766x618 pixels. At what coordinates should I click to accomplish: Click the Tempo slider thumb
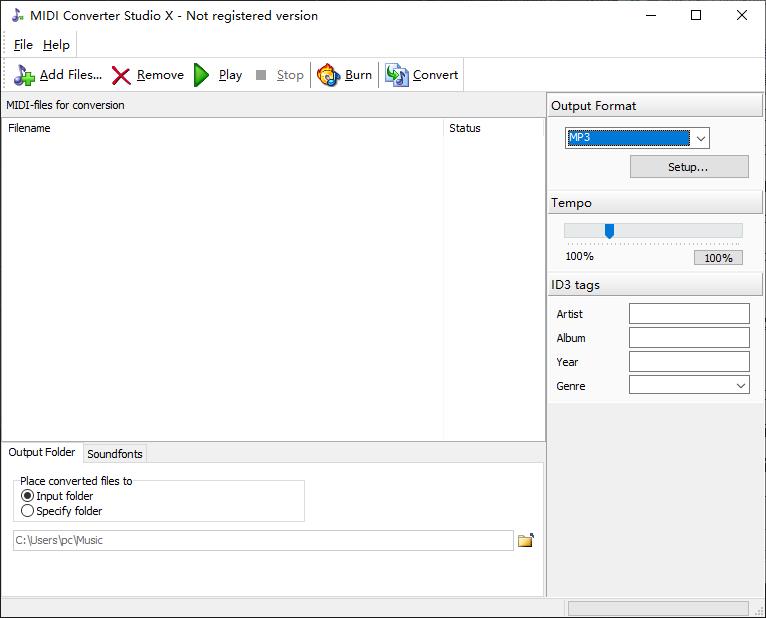[609, 231]
